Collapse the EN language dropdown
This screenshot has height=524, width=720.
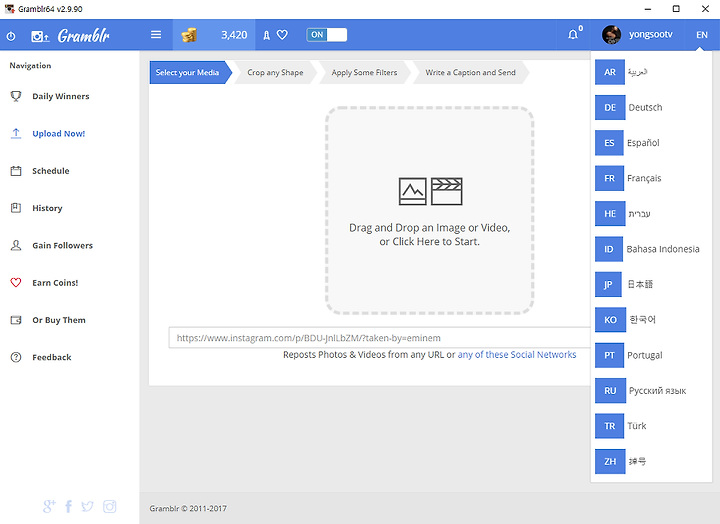tap(702, 34)
